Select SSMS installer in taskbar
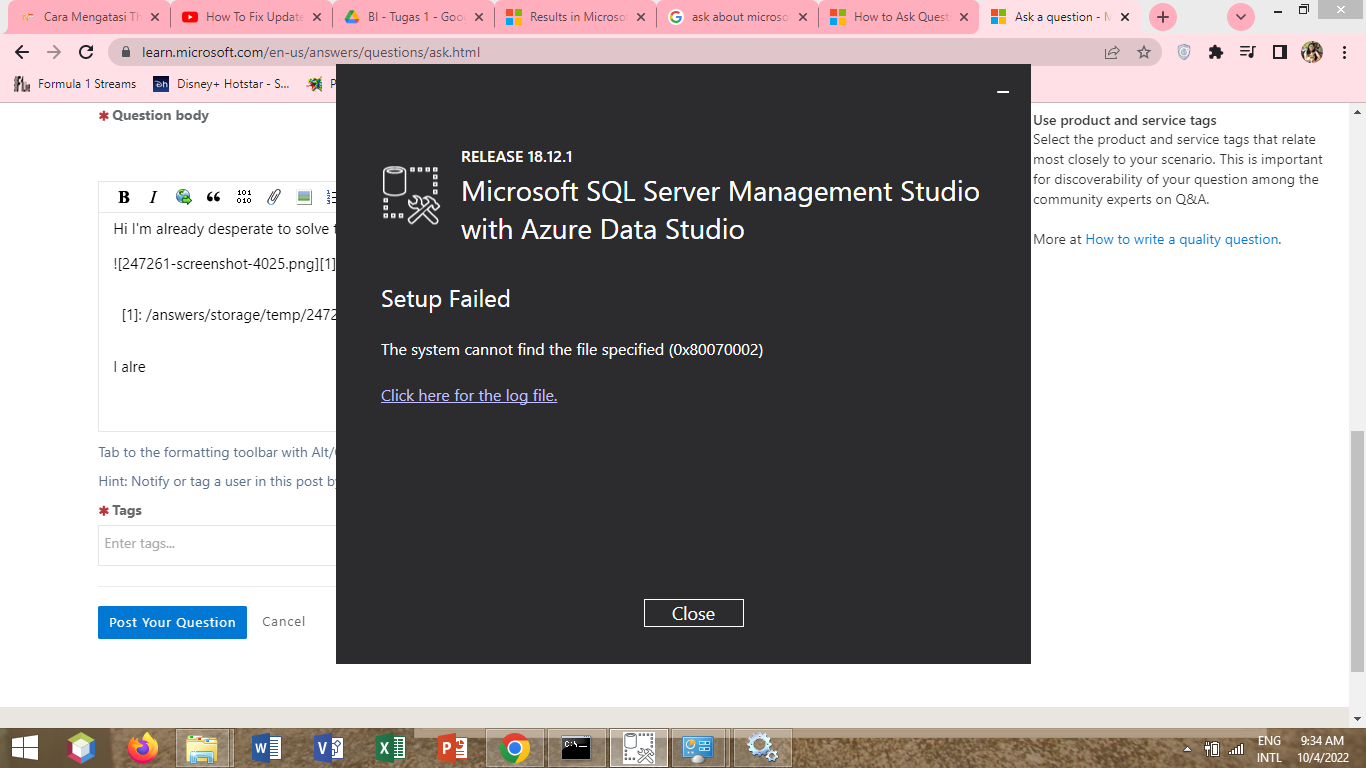Image resolution: width=1366 pixels, height=768 pixels. 638,747
